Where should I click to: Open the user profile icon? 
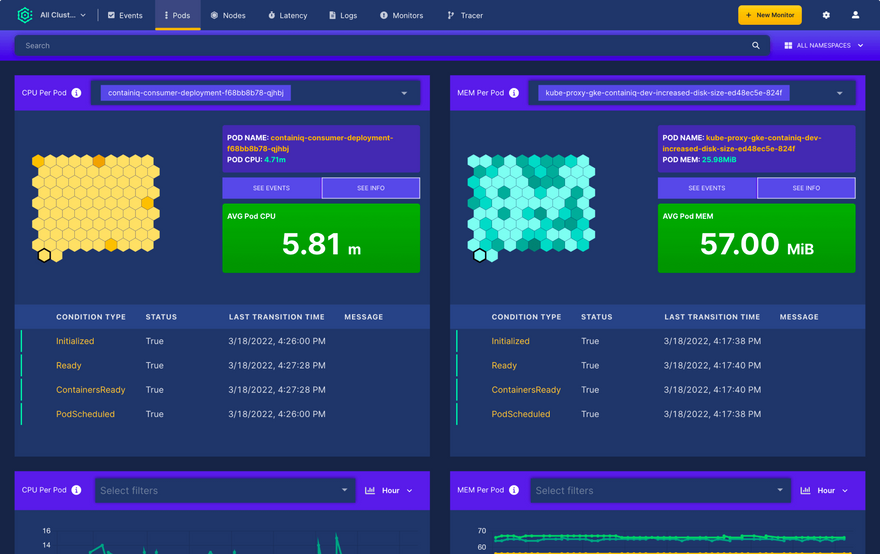(x=855, y=15)
